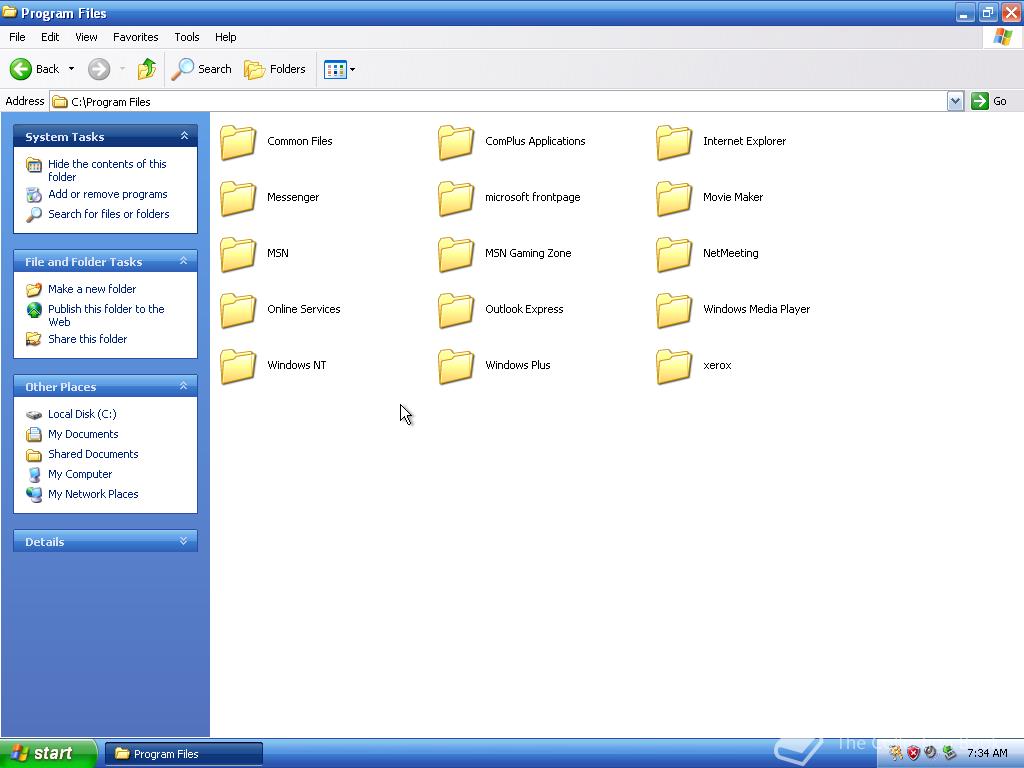Expand the address bar dropdown list
Image resolution: width=1024 pixels, height=768 pixels.
pyautogui.click(x=955, y=101)
